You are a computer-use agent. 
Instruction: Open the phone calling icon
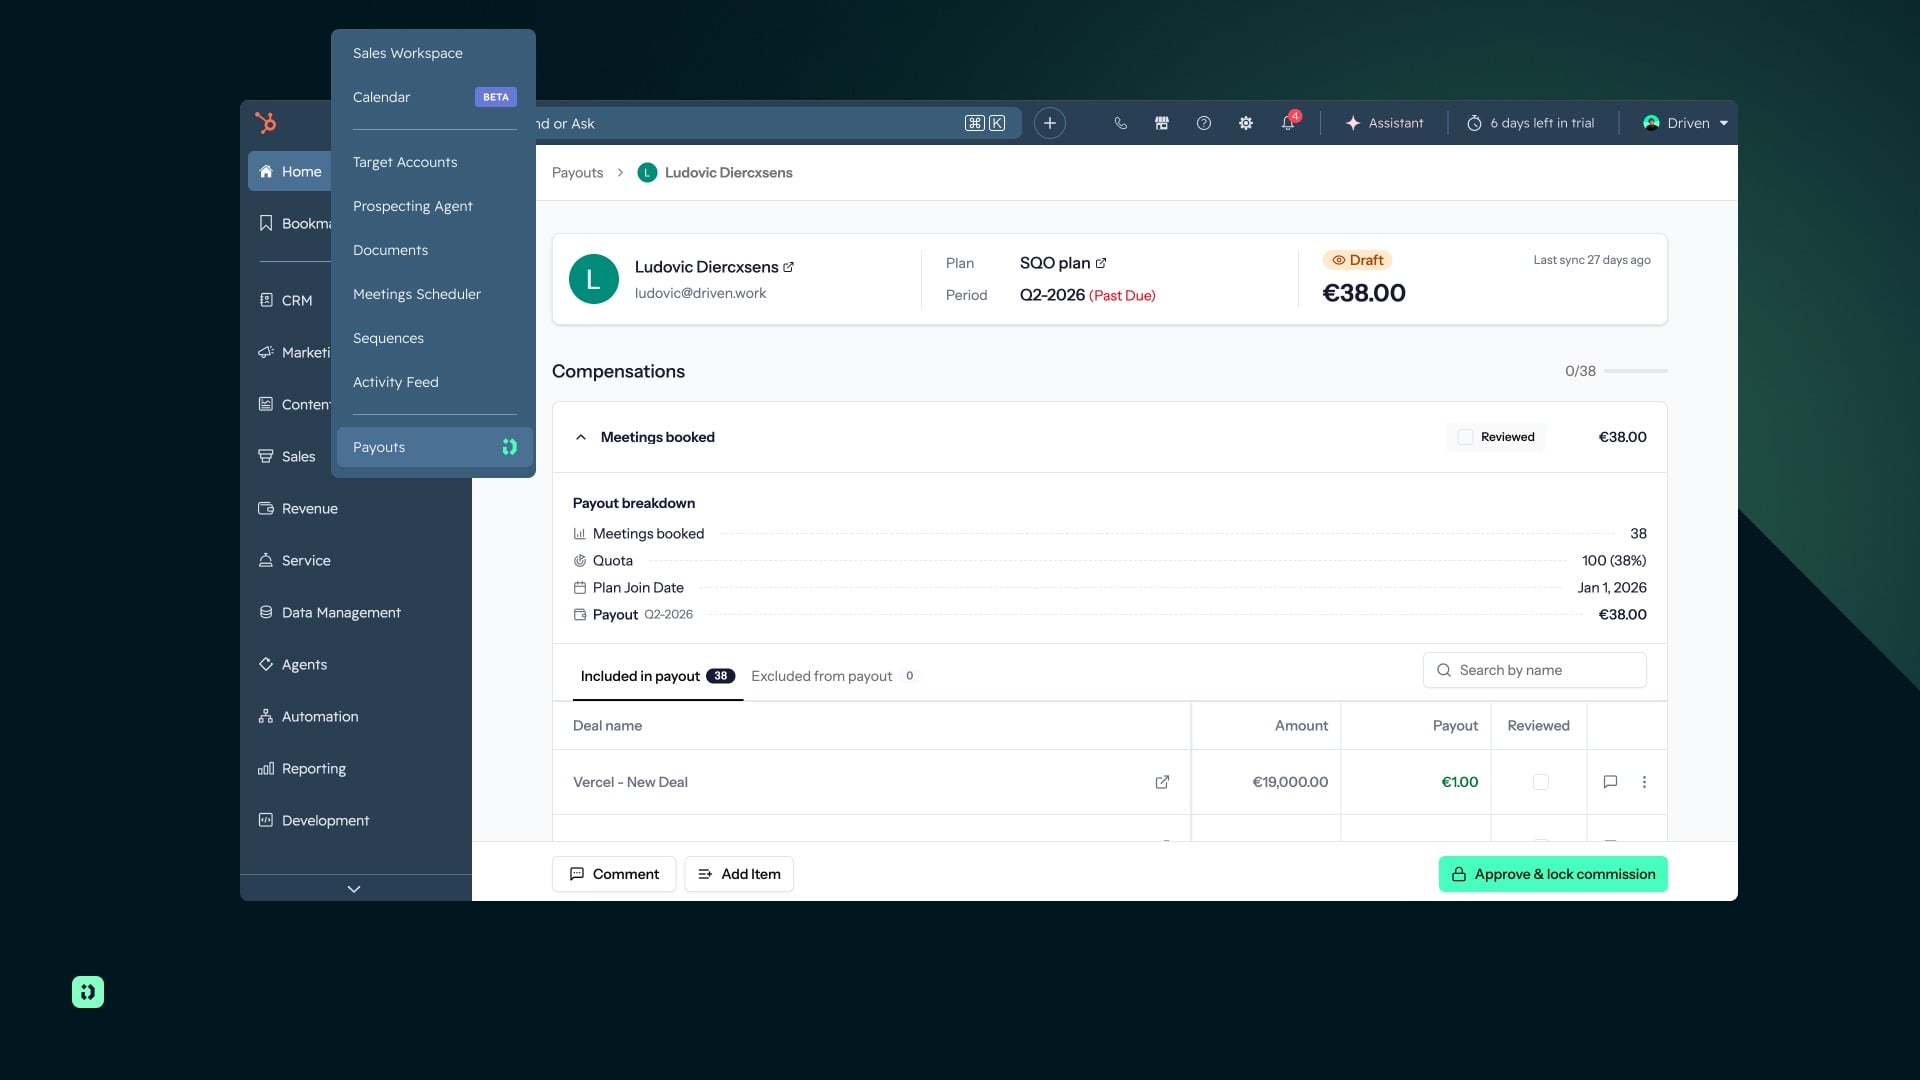click(1120, 123)
